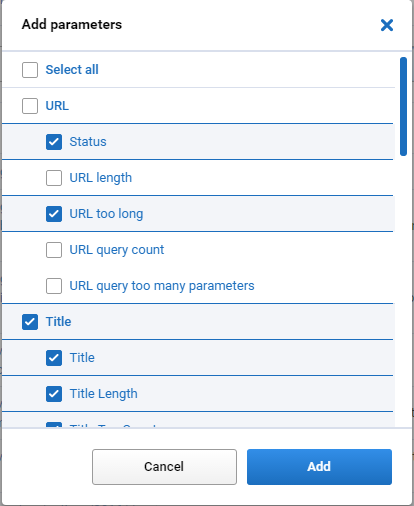Check the Select all checkbox
The image size is (414, 506).
point(30,70)
